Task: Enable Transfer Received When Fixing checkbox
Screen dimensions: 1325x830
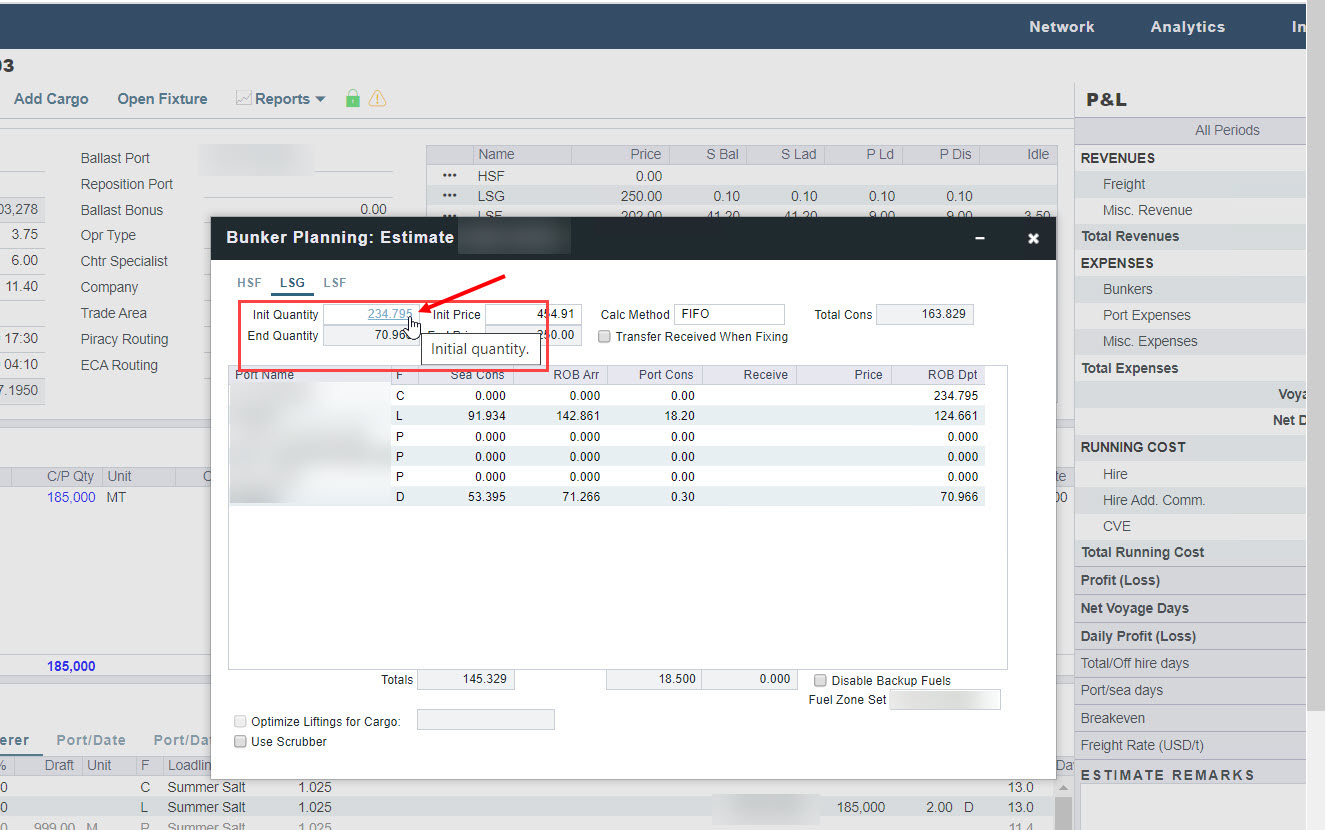Action: pos(605,337)
